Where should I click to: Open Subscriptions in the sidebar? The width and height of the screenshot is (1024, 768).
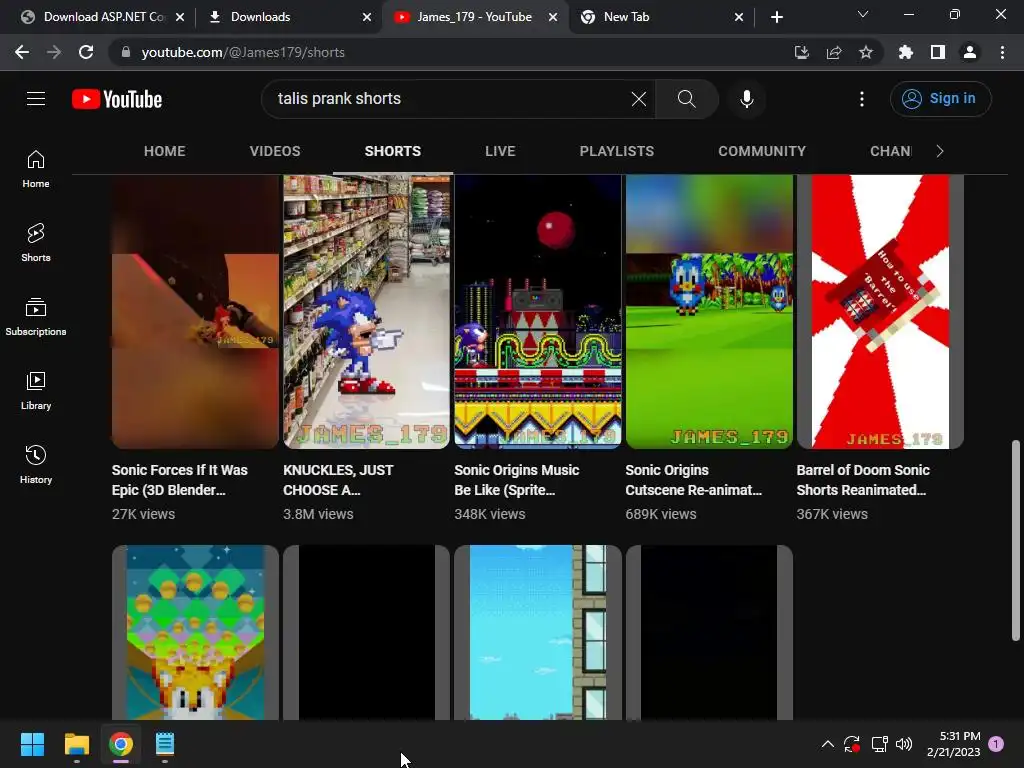click(x=36, y=317)
